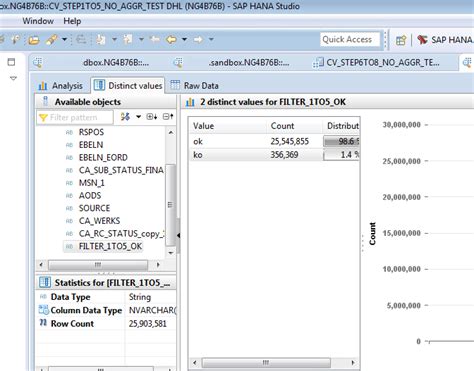Screen dimensions: 474x371
Task: Click the greyed document toolbar icon before first grey arrow
Action: (x=101, y=40)
